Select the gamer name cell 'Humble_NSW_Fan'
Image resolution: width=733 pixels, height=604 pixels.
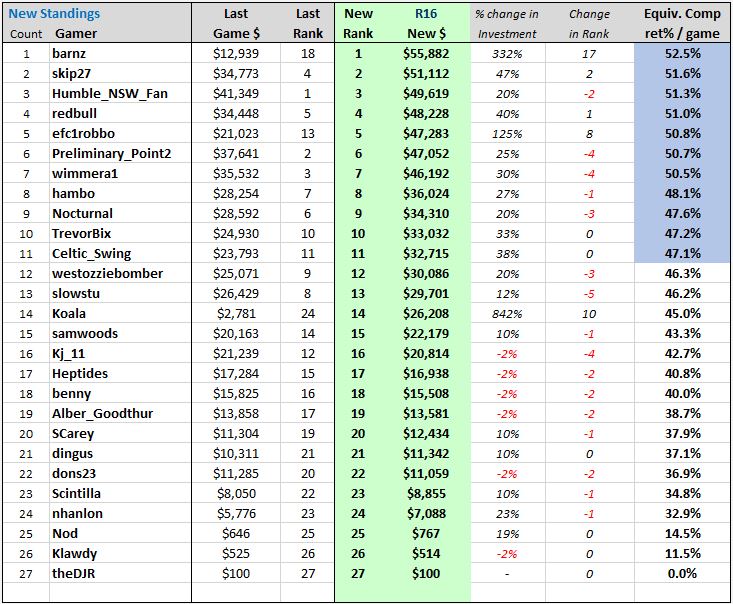110,93
